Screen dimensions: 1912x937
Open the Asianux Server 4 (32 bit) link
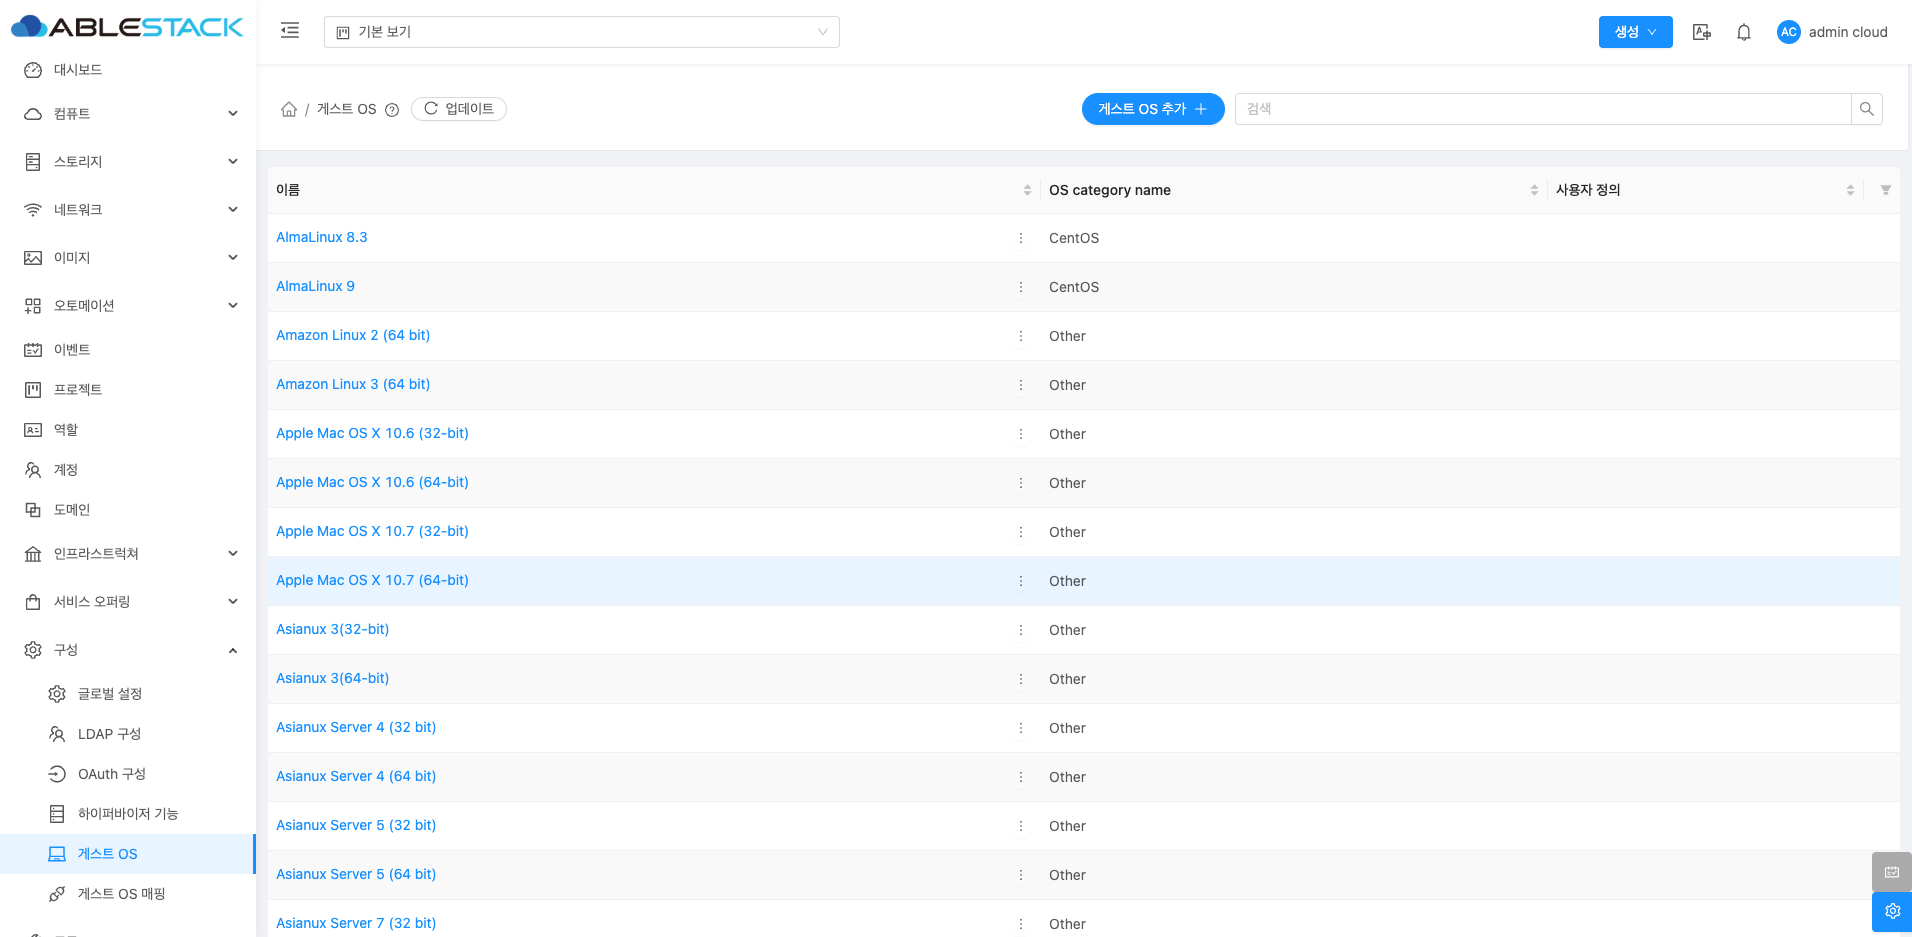pos(356,727)
